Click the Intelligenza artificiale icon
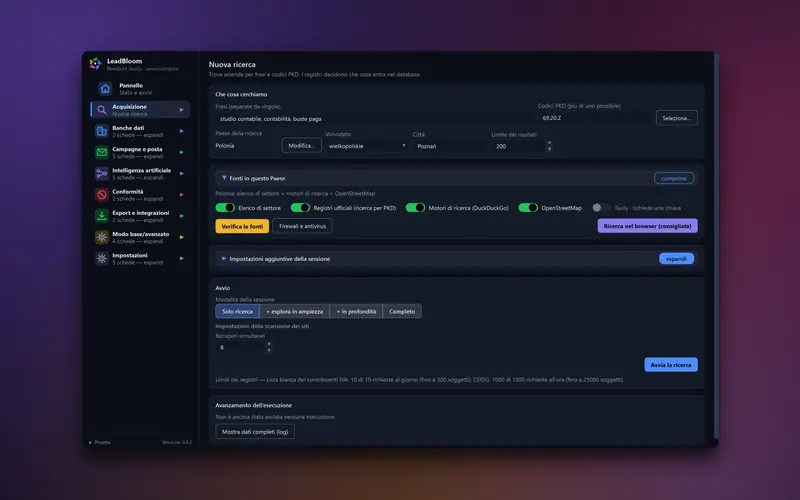This screenshot has width=800, height=500. tap(102, 173)
